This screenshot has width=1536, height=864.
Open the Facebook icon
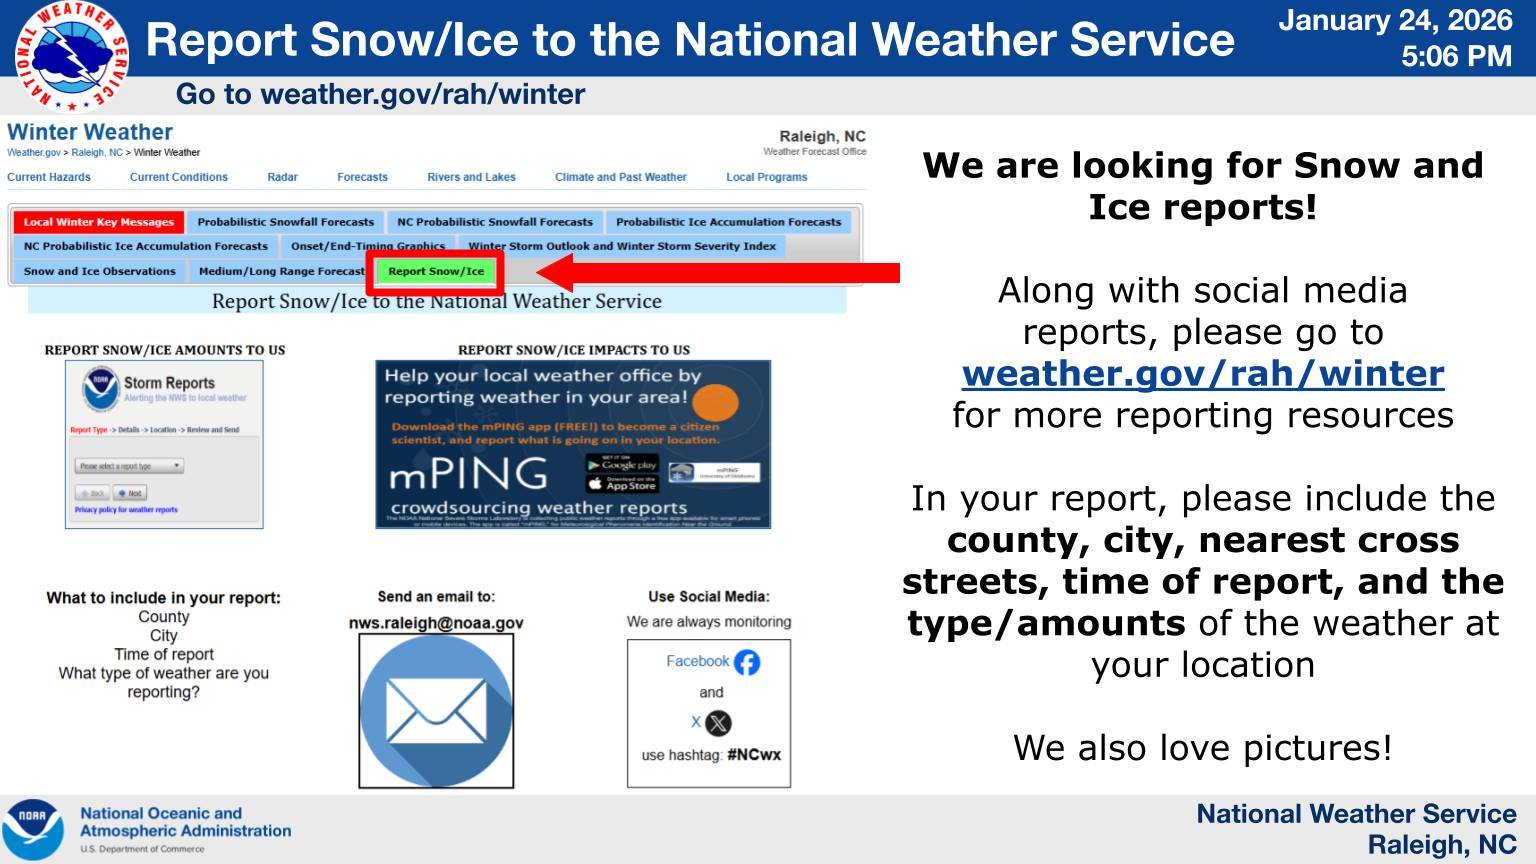pyautogui.click(x=747, y=662)
